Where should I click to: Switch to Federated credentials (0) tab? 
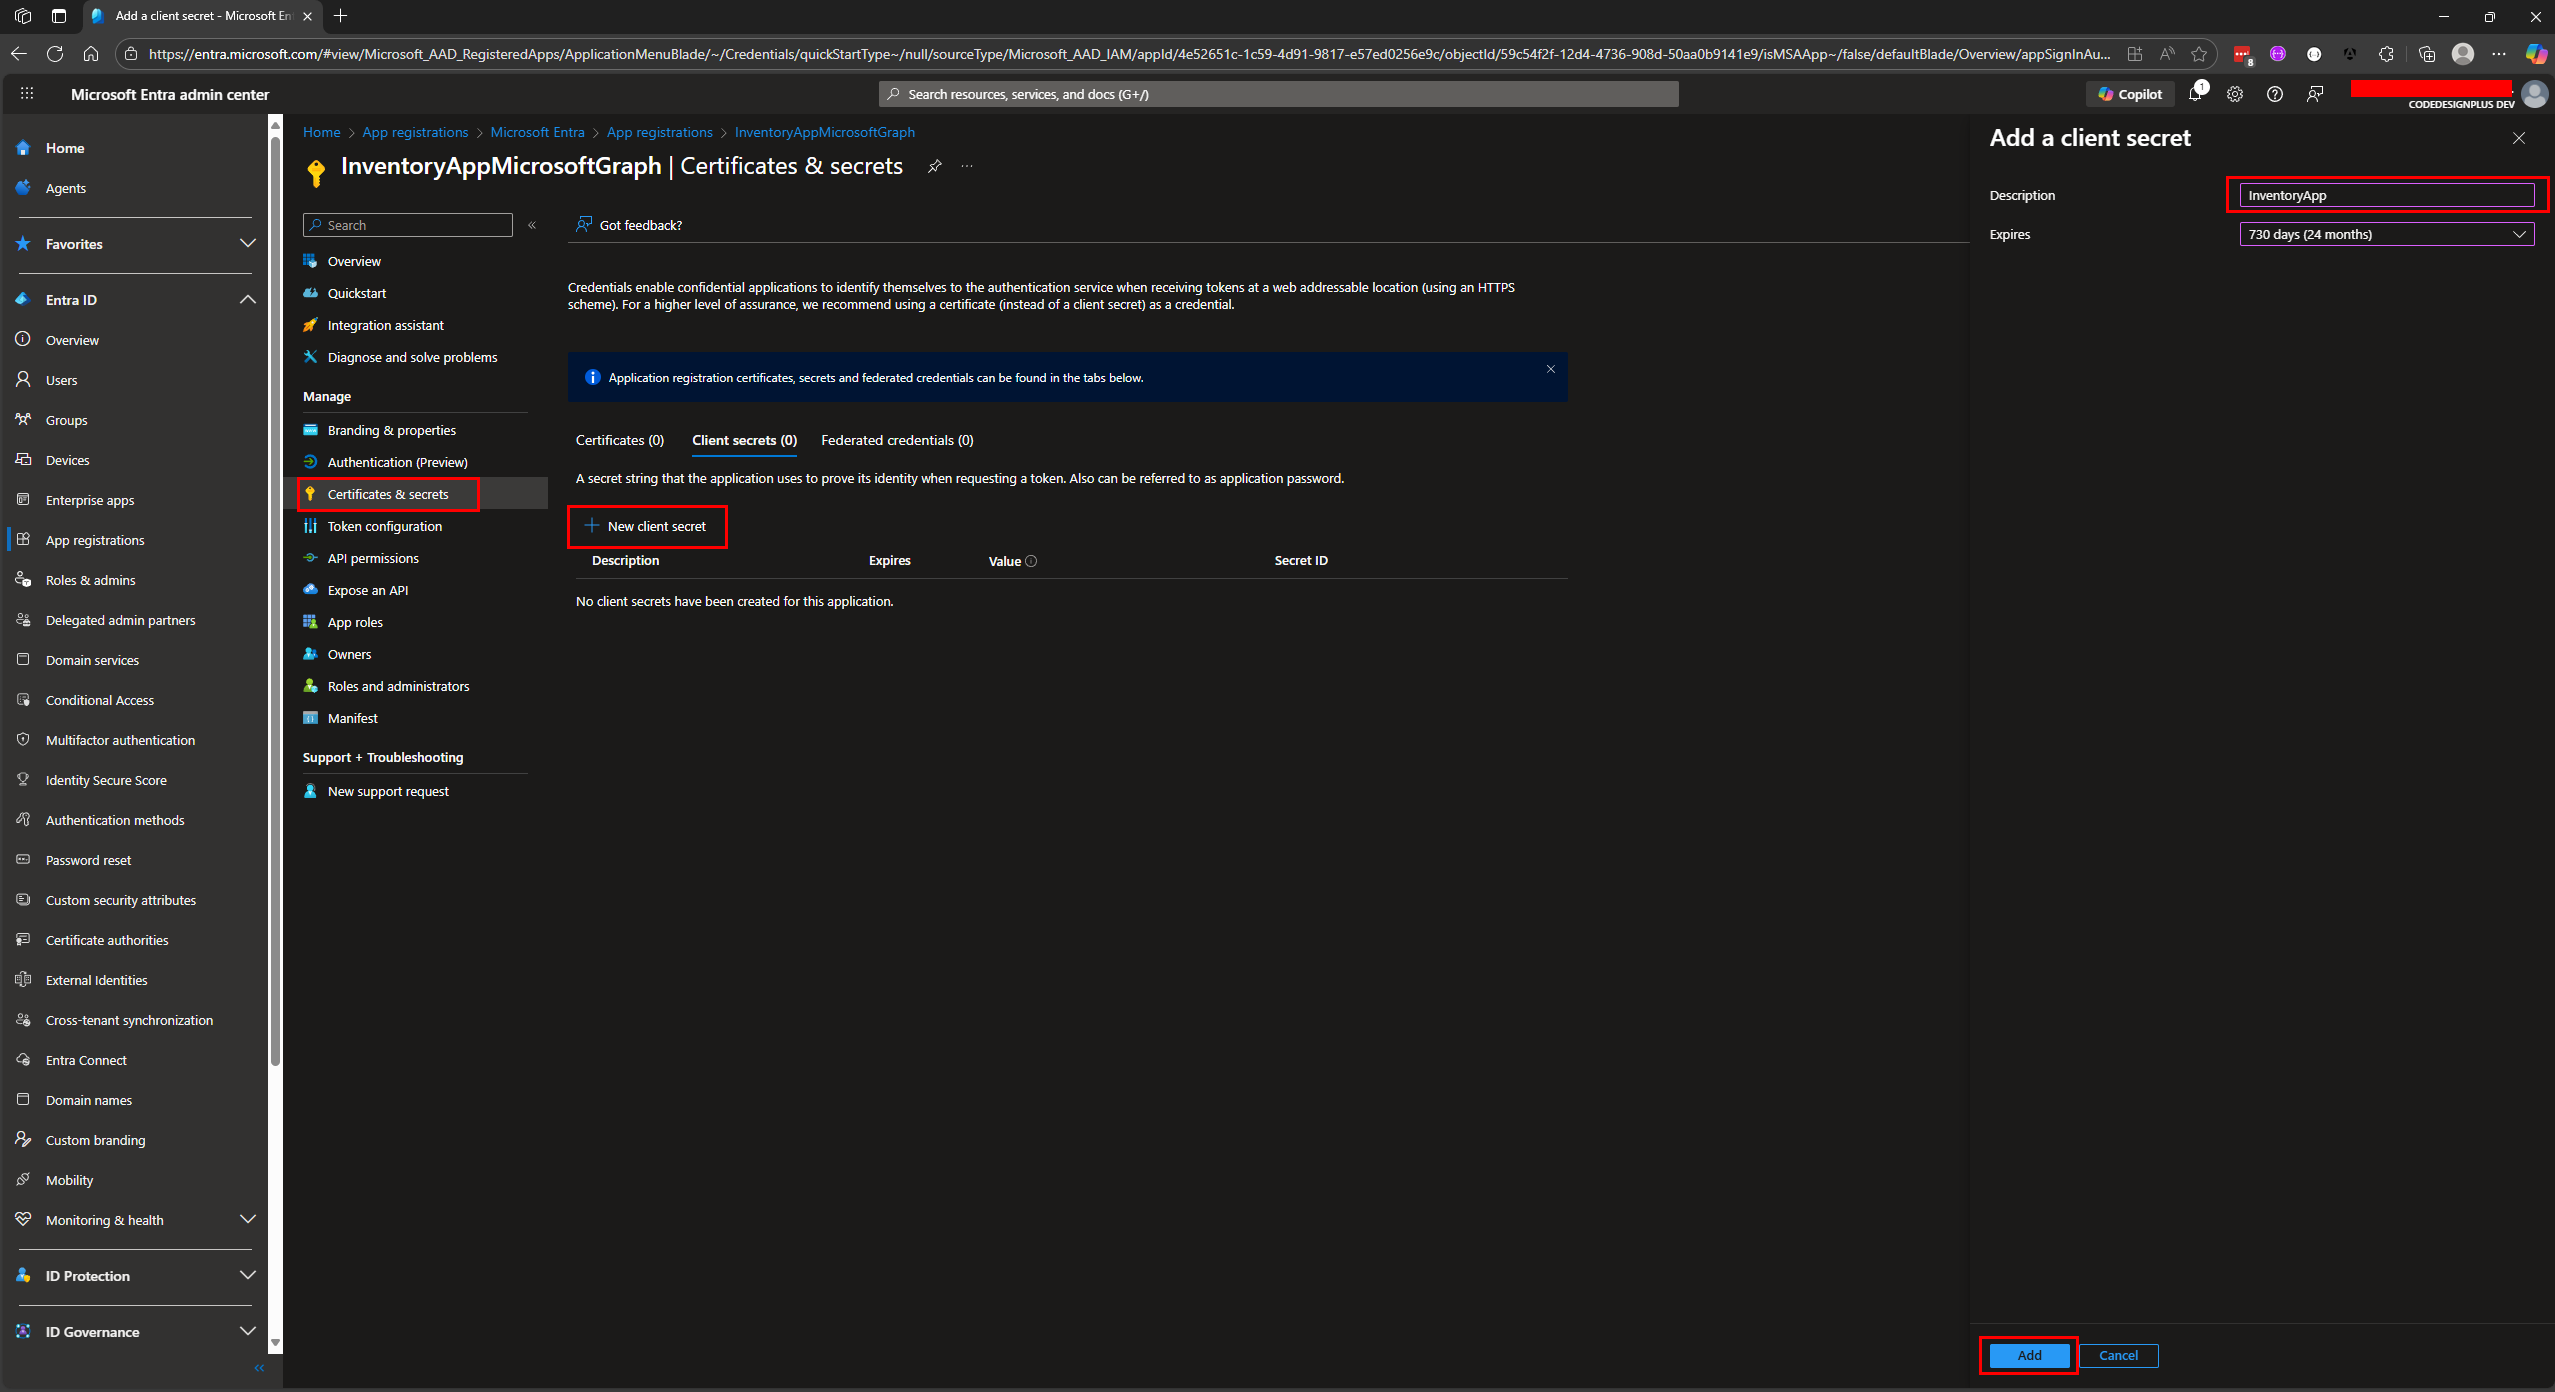click(x=897, y=440)
